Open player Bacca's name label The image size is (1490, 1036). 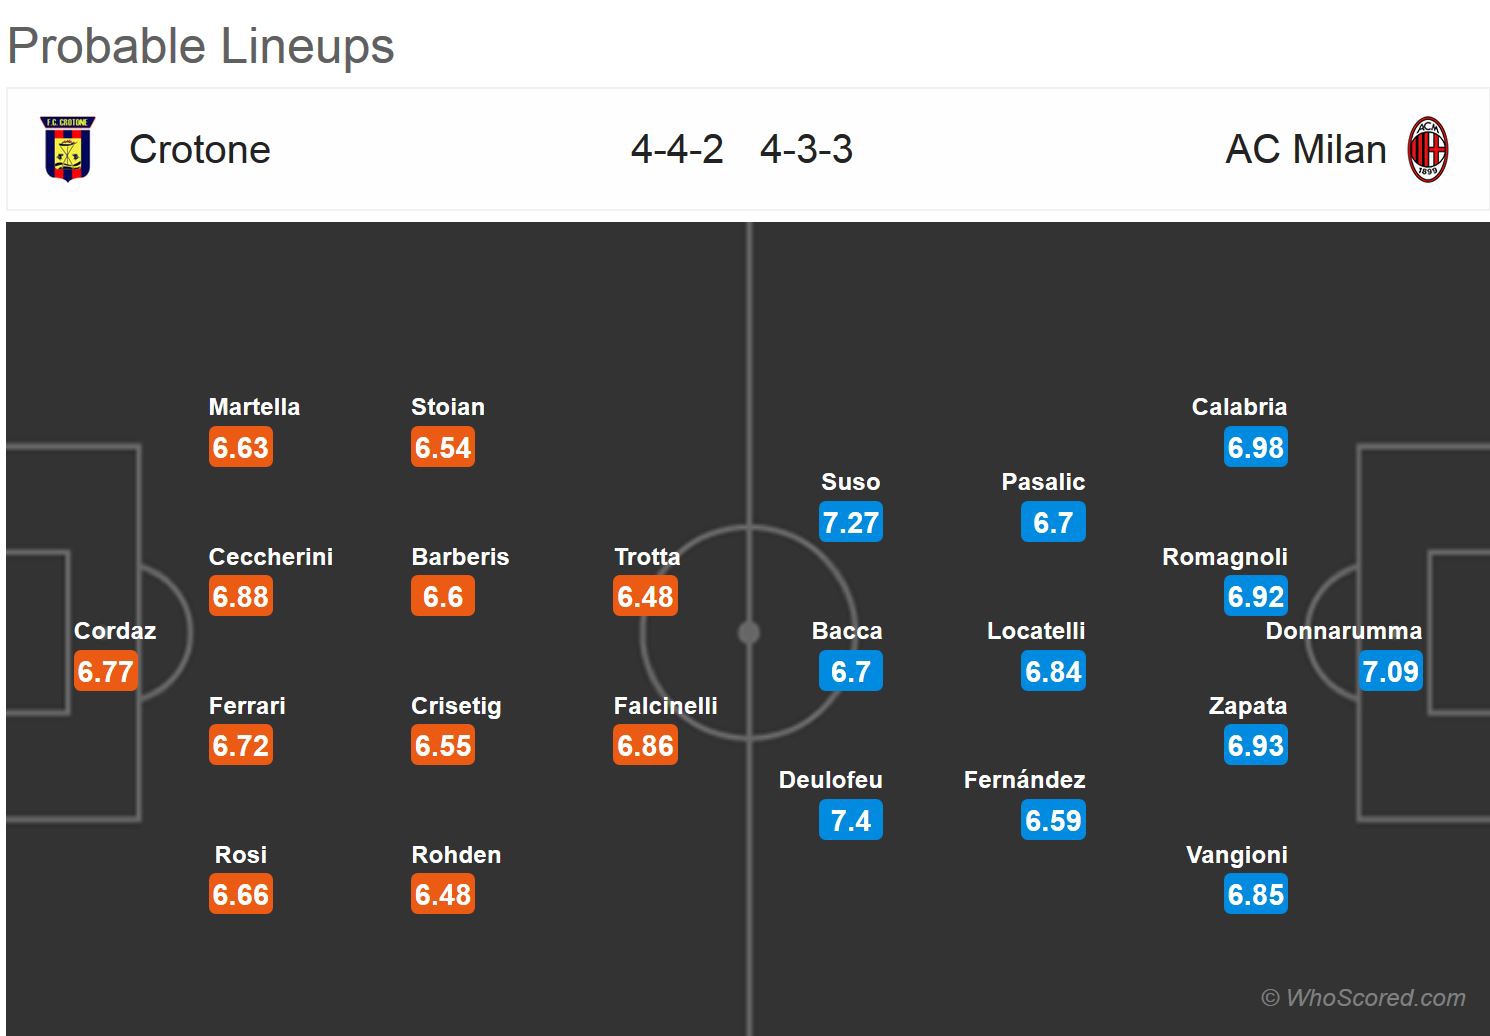(x=847, y=631)
